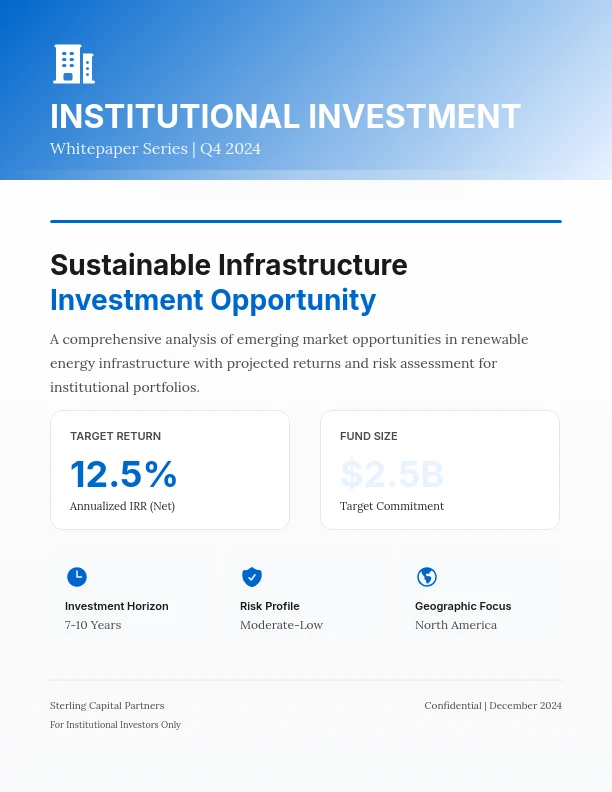Click the Sustainable Infrastructure heading
Screen dimensions: 612x792
[229, 265]
